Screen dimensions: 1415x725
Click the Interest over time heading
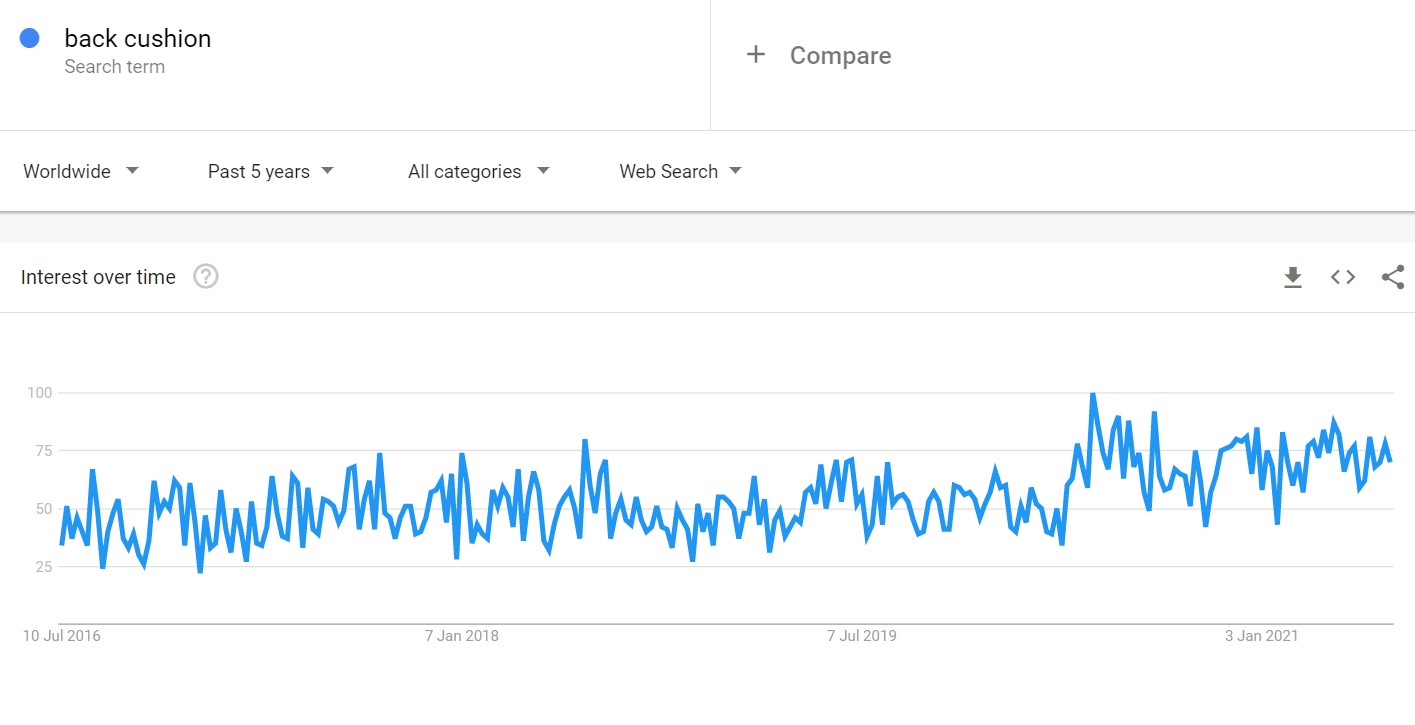click(98, 277)
